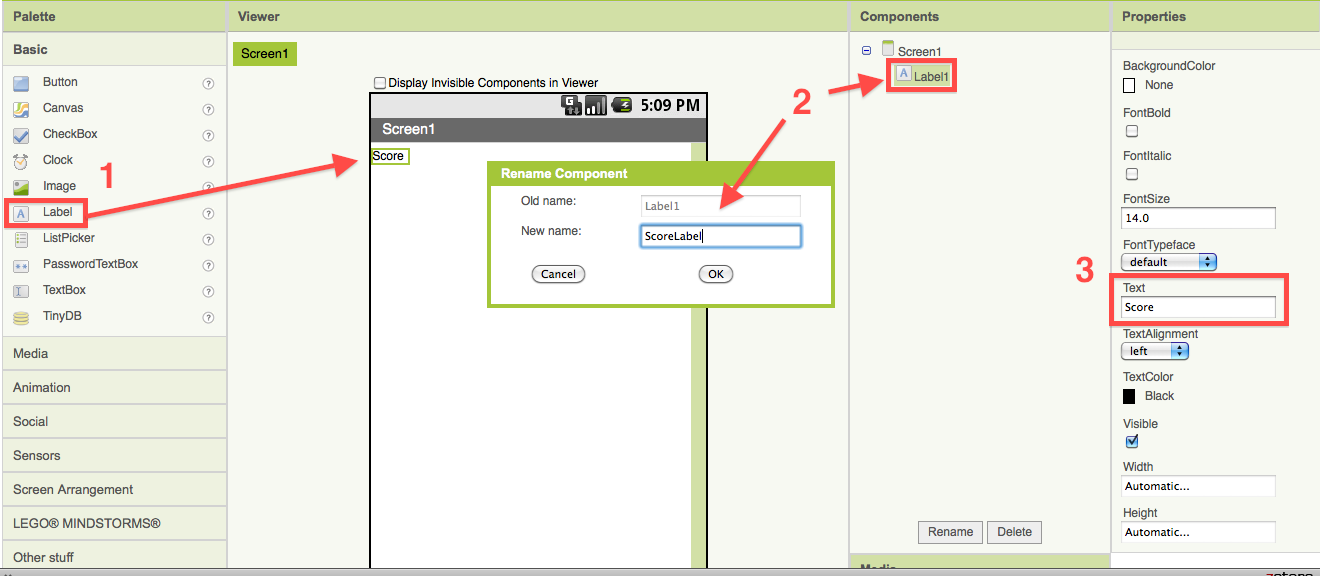Image resolution: width=1320 pixels, height=576 pixels.
Task: Click the Screen1 icon in the Components tree
Action: [888, 49]
